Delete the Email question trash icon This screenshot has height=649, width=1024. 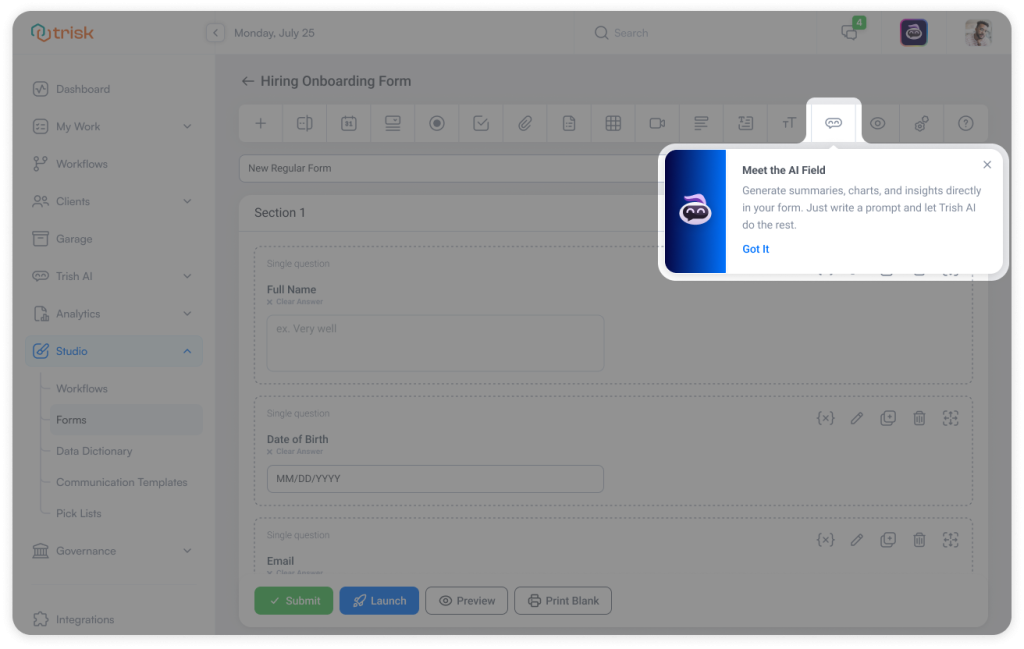point(919,540)
